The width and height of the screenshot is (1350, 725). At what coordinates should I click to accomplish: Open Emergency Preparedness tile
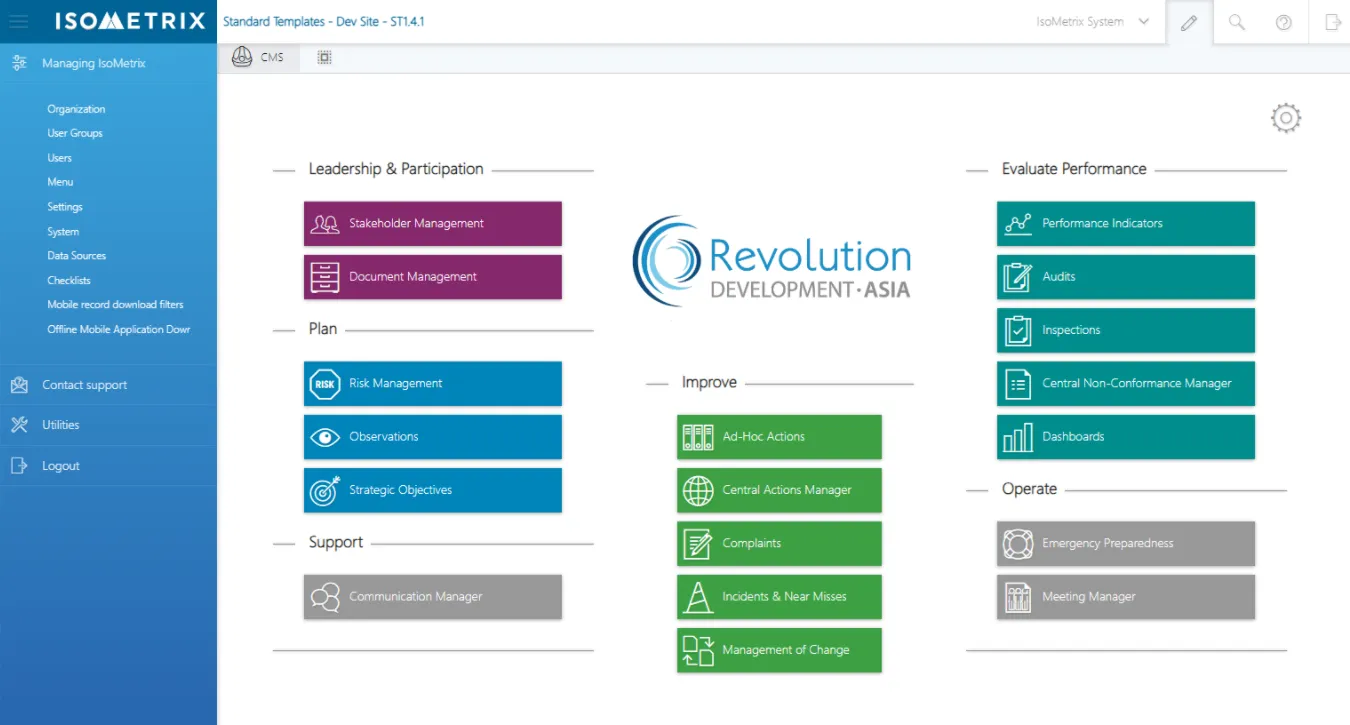[1126, 544]
